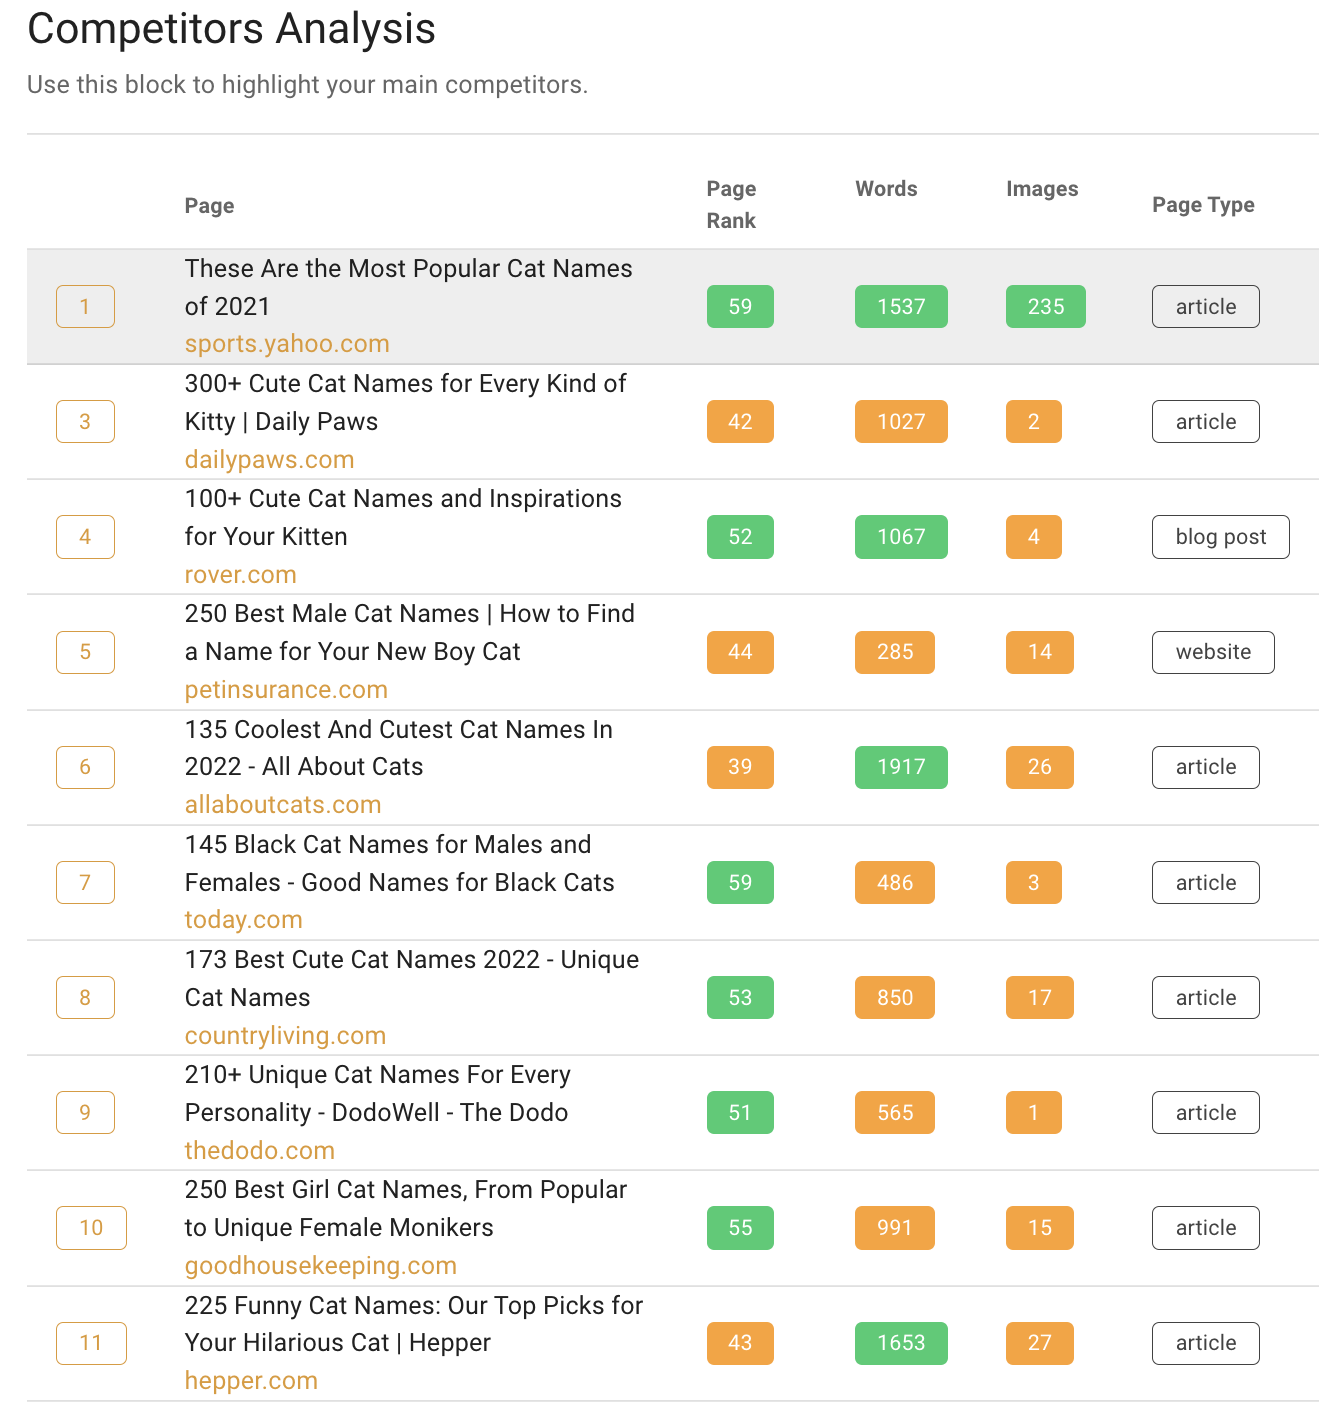Click the Words column header

point(886,188)
